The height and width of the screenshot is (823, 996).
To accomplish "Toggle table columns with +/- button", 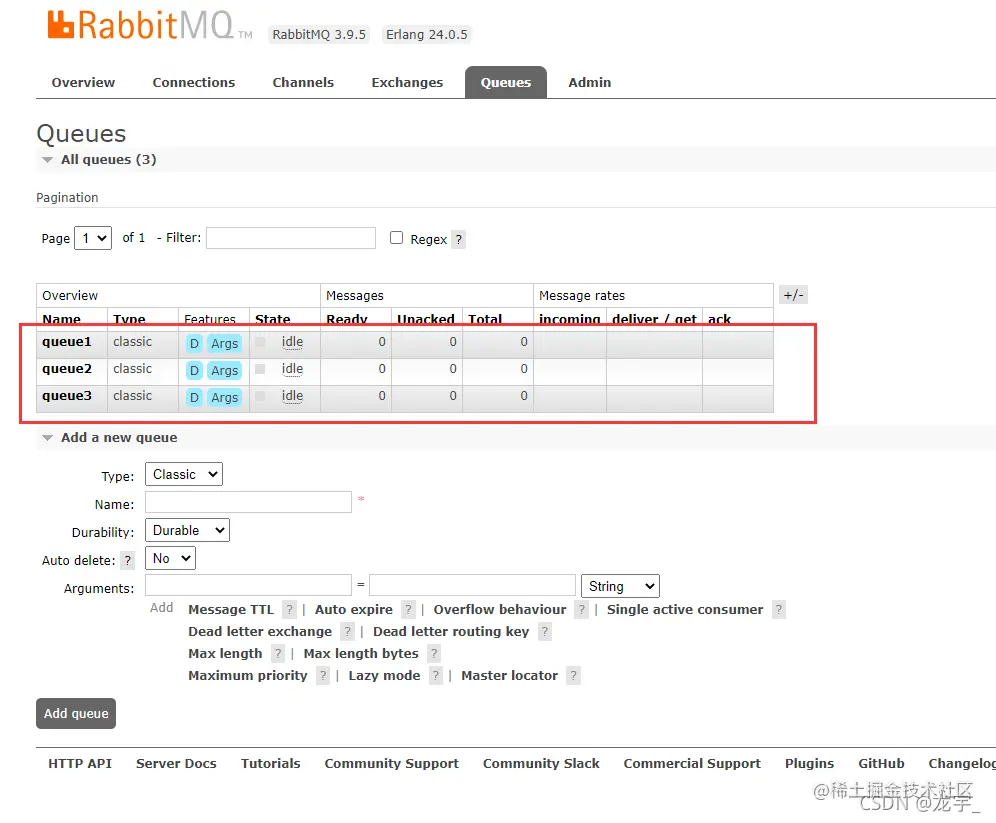I will [x=793, y=295].
